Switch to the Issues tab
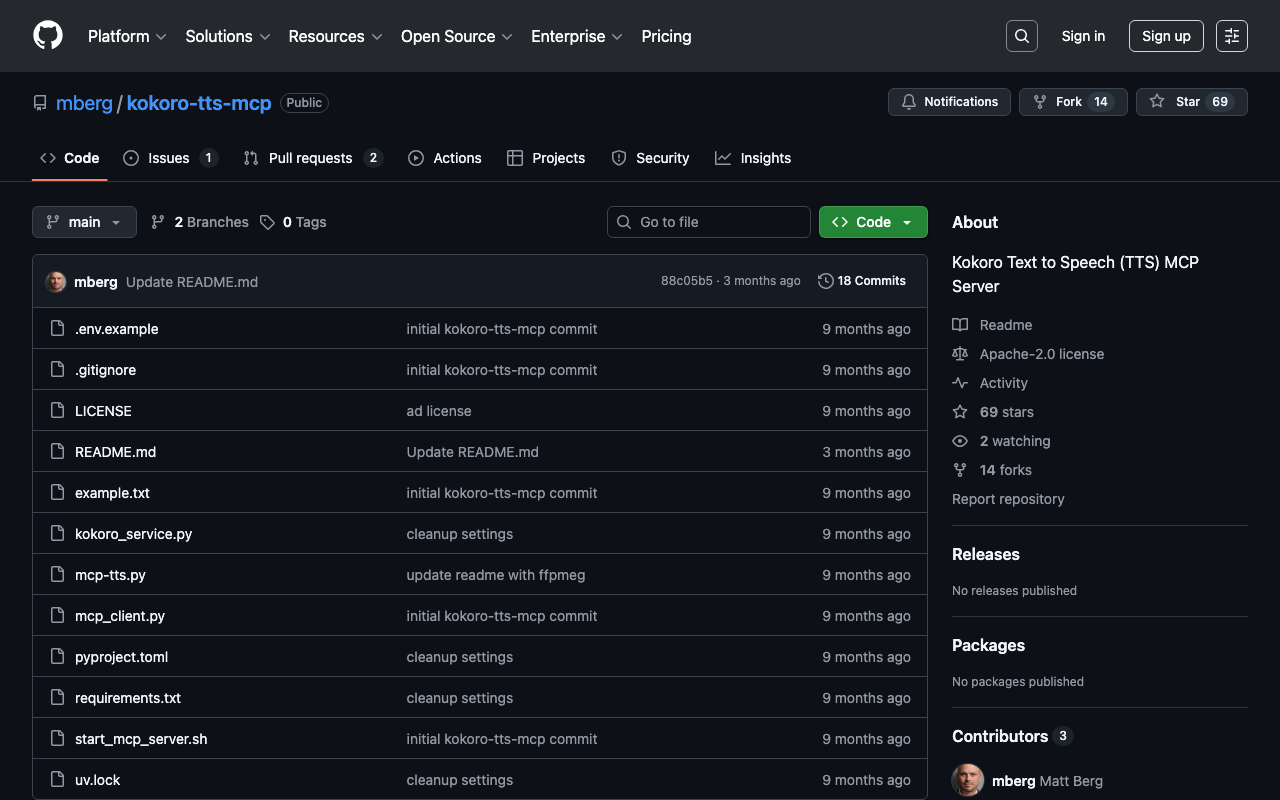Viewport: 1280px width, 800px height. click(x=169, y=158)
